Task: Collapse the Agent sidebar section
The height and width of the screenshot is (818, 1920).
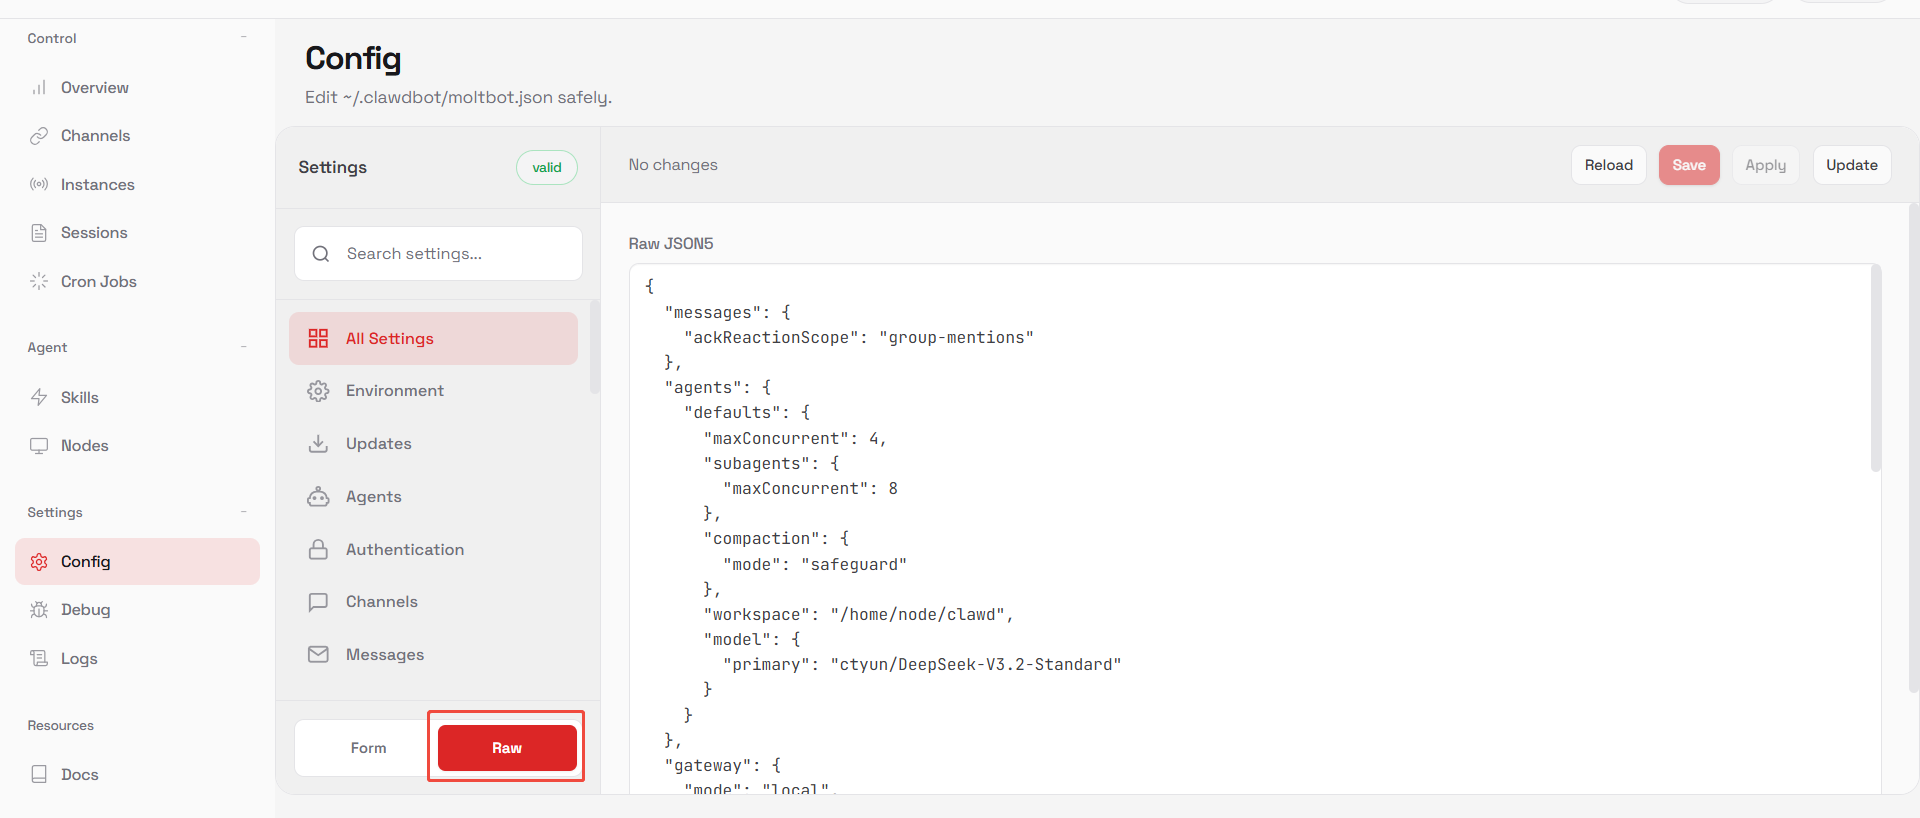Action: click(243, 347)
